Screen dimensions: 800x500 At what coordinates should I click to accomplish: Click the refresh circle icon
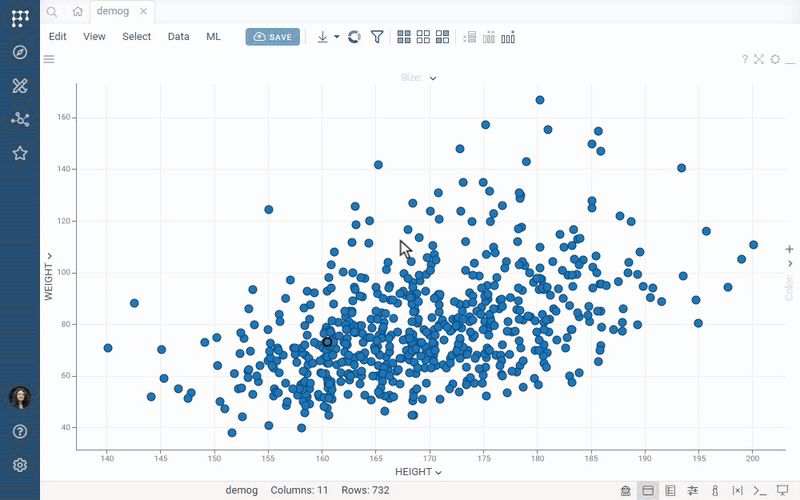click(354, 37)
